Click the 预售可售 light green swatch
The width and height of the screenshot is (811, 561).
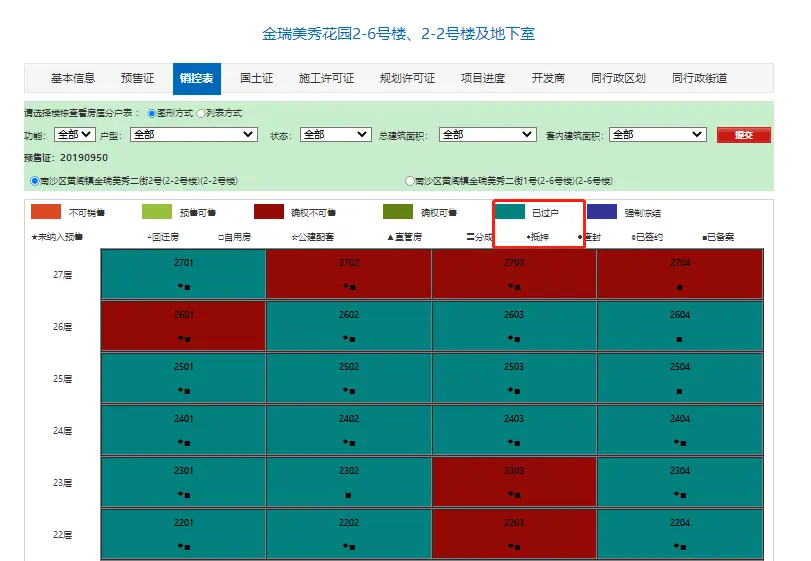point(157,211)
